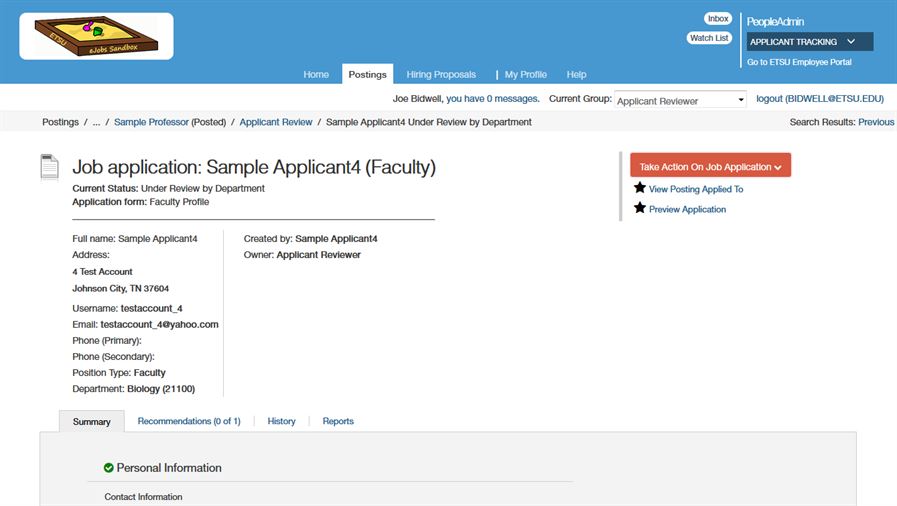
Task: Open the Hiring Proposals menu
Action: click(441, 75)
